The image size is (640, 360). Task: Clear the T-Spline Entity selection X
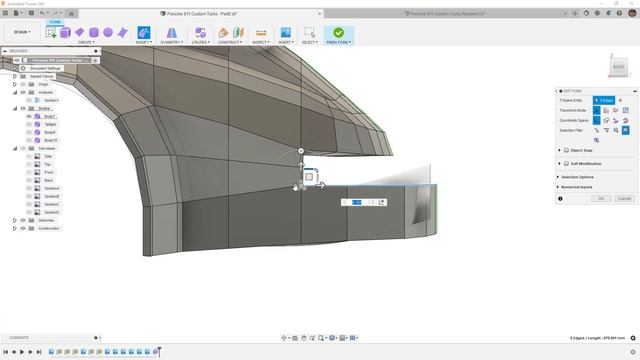tap(620, 100)
